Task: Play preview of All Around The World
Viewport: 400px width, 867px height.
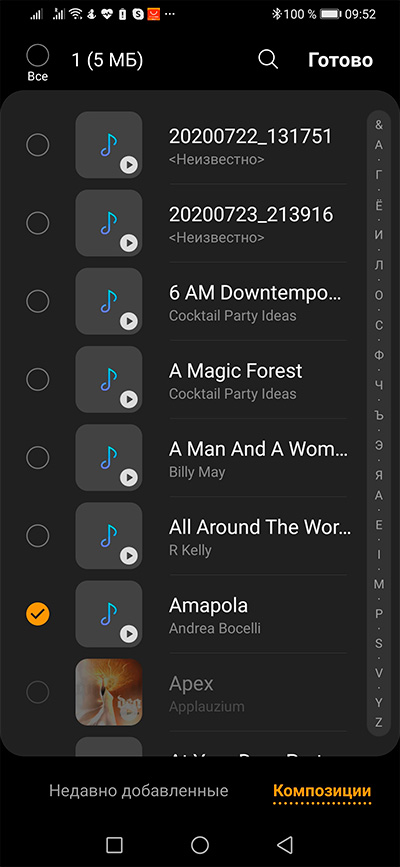Action: 129,555
